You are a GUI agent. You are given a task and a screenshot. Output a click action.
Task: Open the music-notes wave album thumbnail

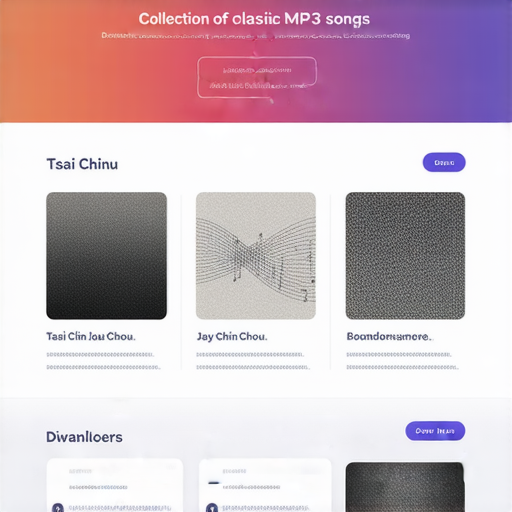[256, 256]
